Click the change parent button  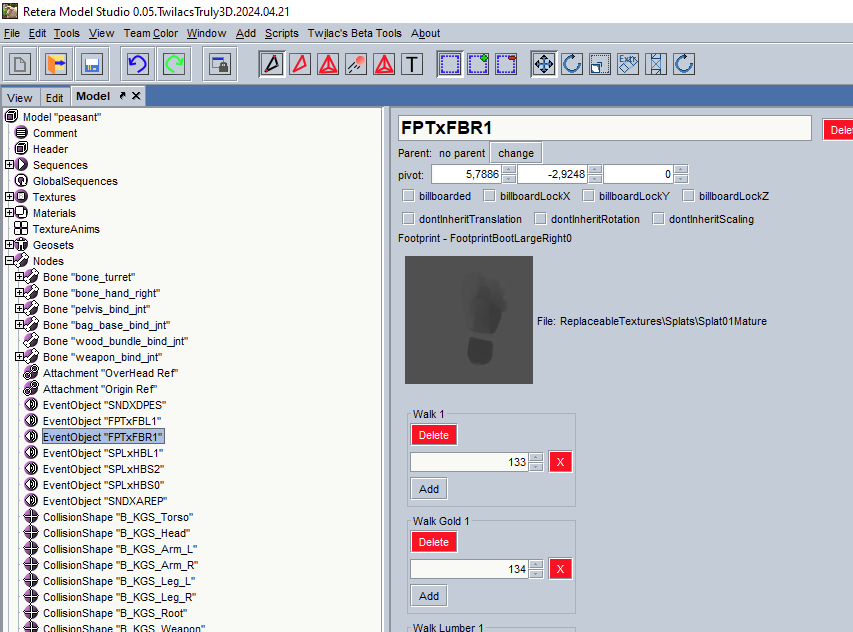coord(516,153)
